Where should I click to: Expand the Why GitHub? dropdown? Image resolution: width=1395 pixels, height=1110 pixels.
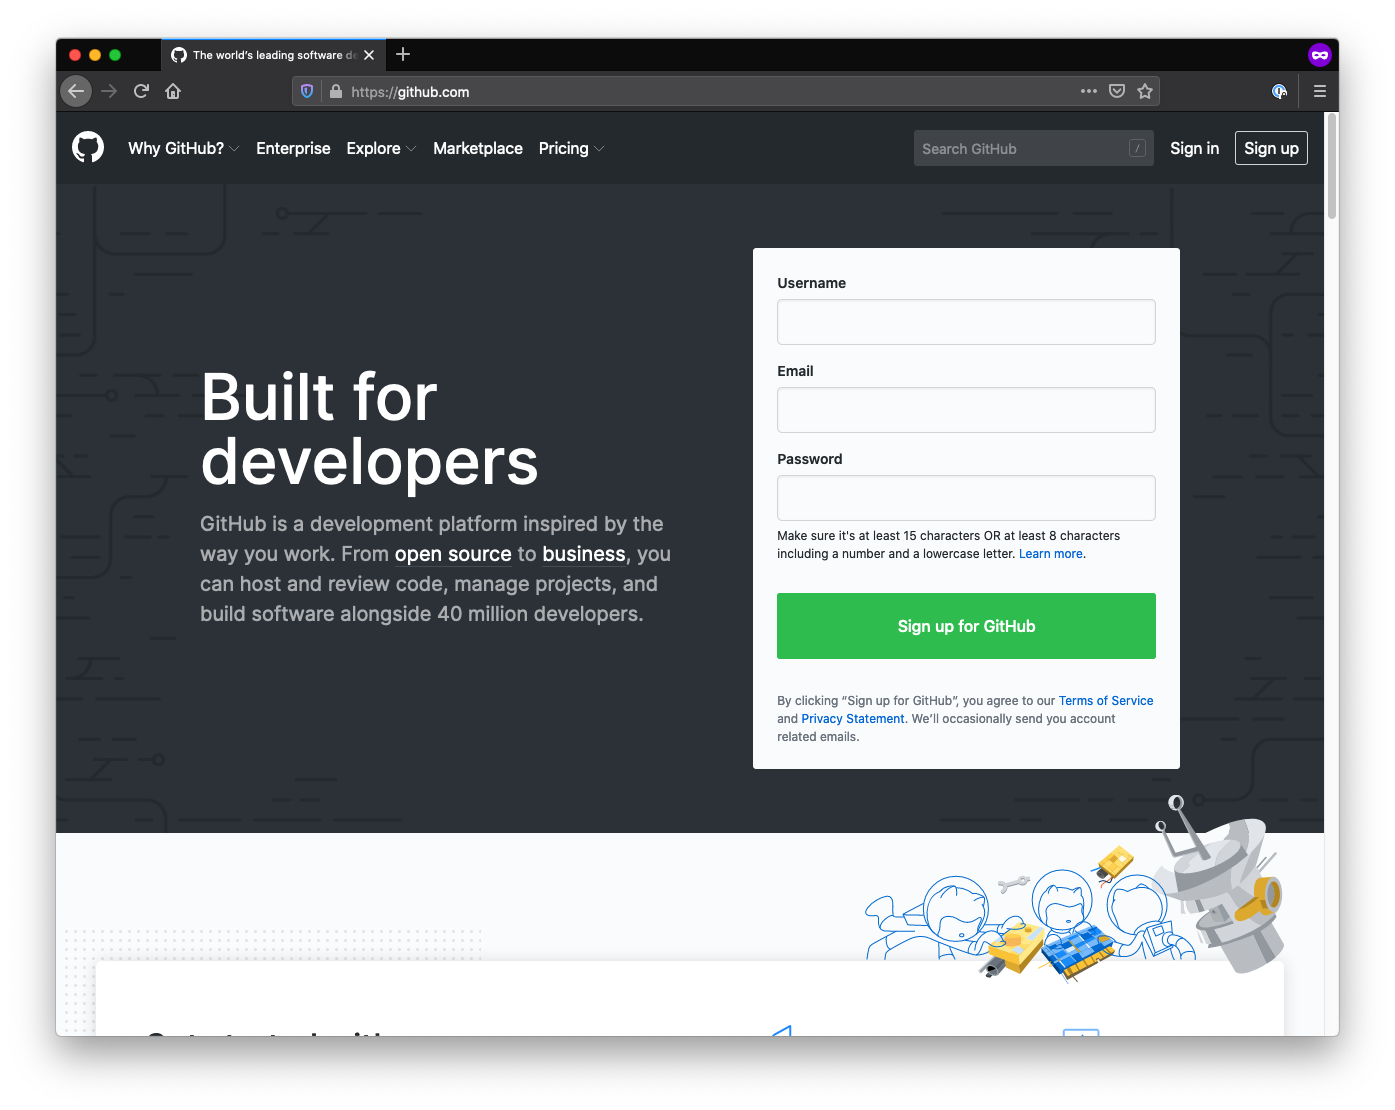point(183,148)
